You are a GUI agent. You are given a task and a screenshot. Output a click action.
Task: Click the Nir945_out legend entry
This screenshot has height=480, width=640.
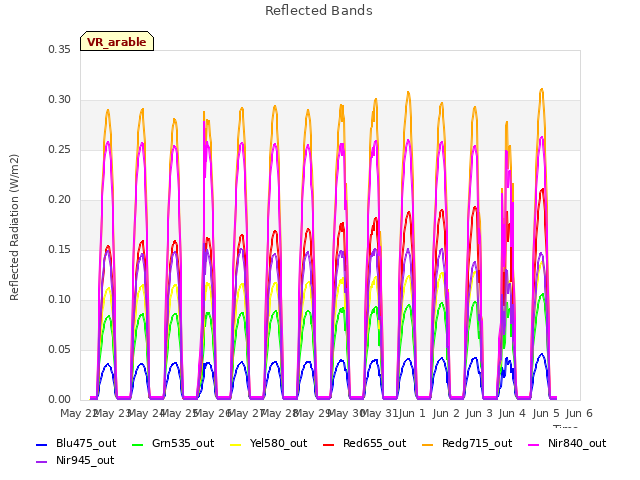(x=75, y=460)
